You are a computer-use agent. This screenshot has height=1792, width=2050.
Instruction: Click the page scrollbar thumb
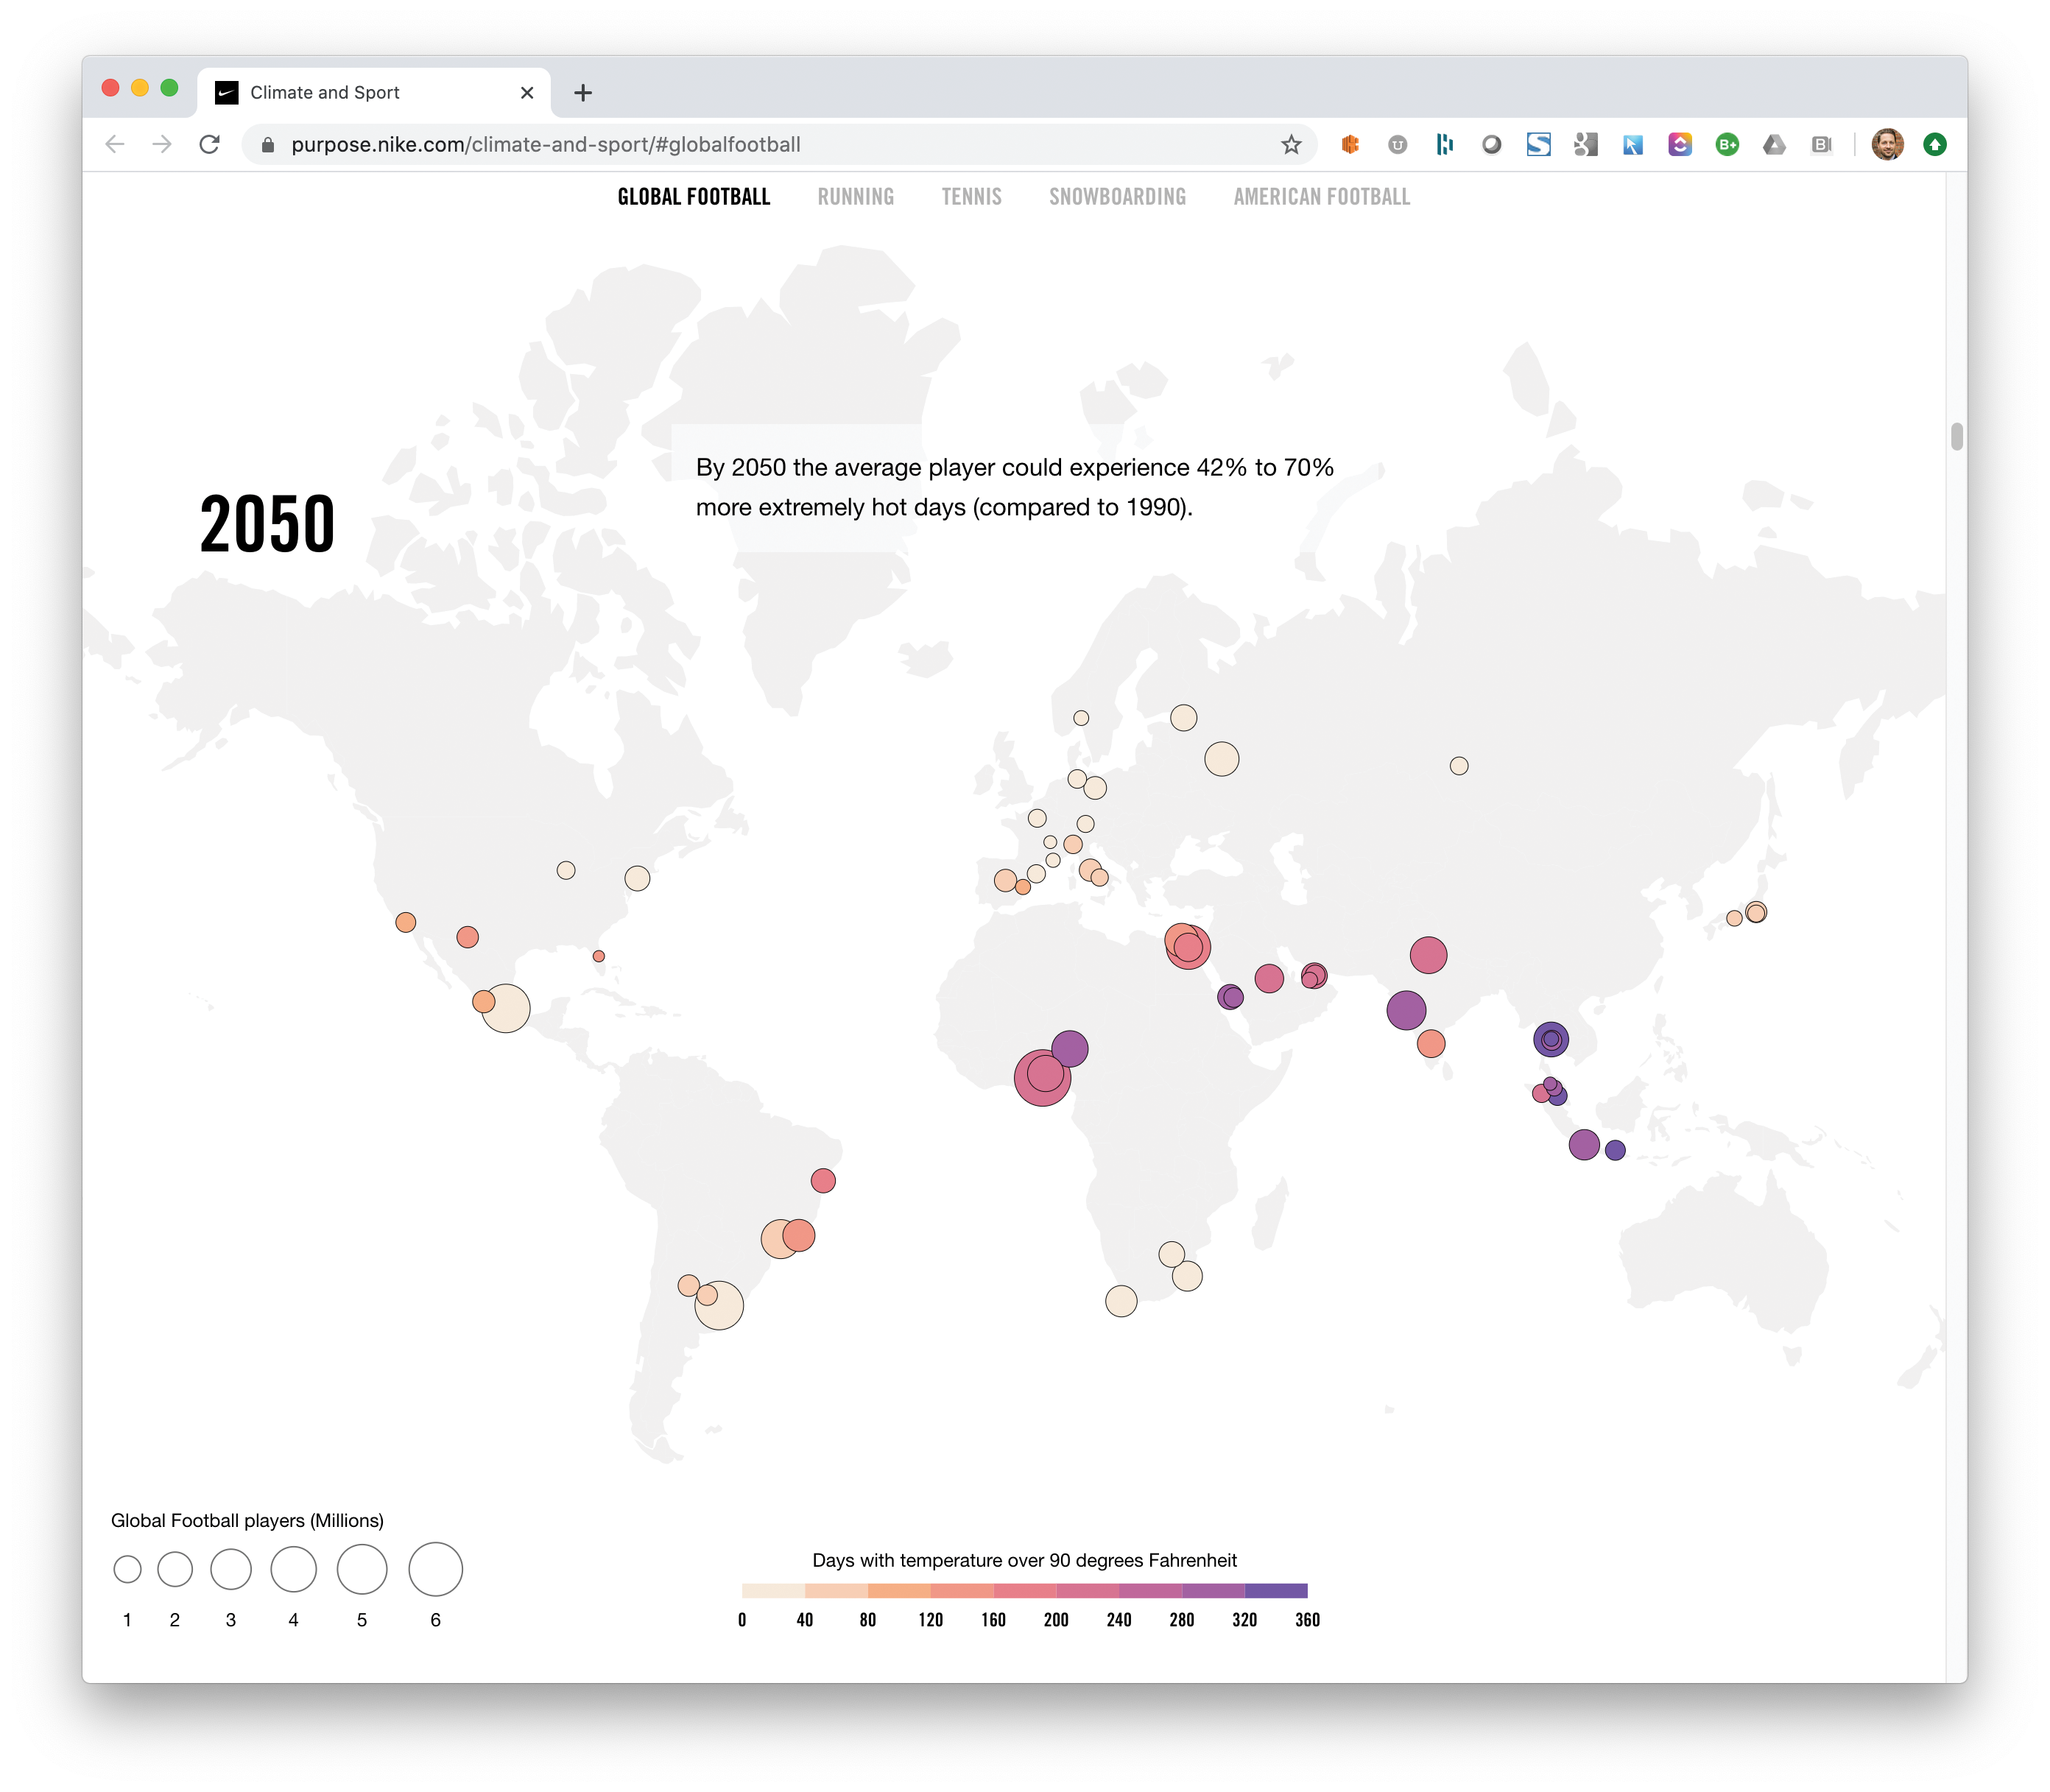point(1956,437)
